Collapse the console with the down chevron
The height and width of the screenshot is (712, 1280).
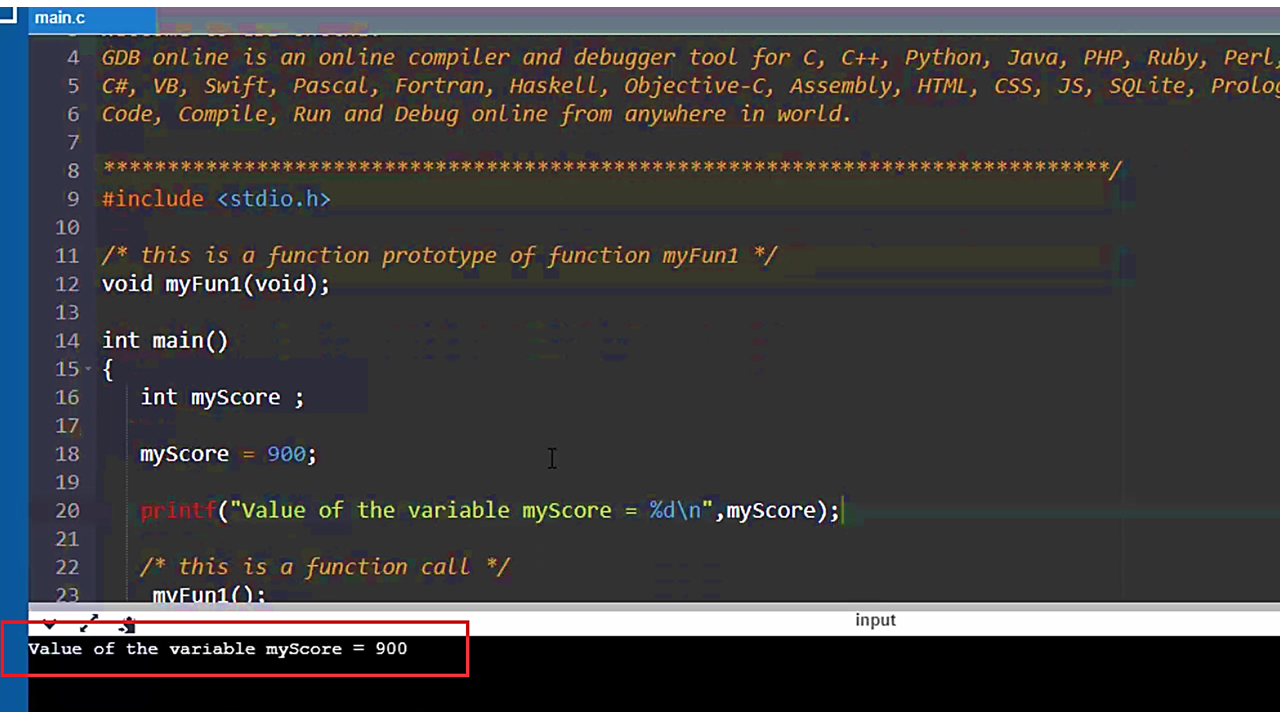pyautogui.click(x=50, y=626)
